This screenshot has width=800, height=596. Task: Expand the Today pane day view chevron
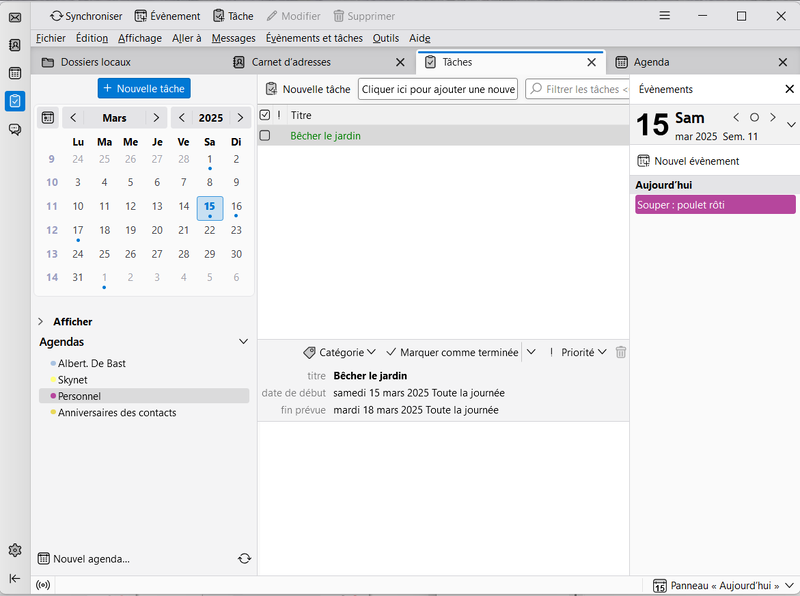click(791, 124)
